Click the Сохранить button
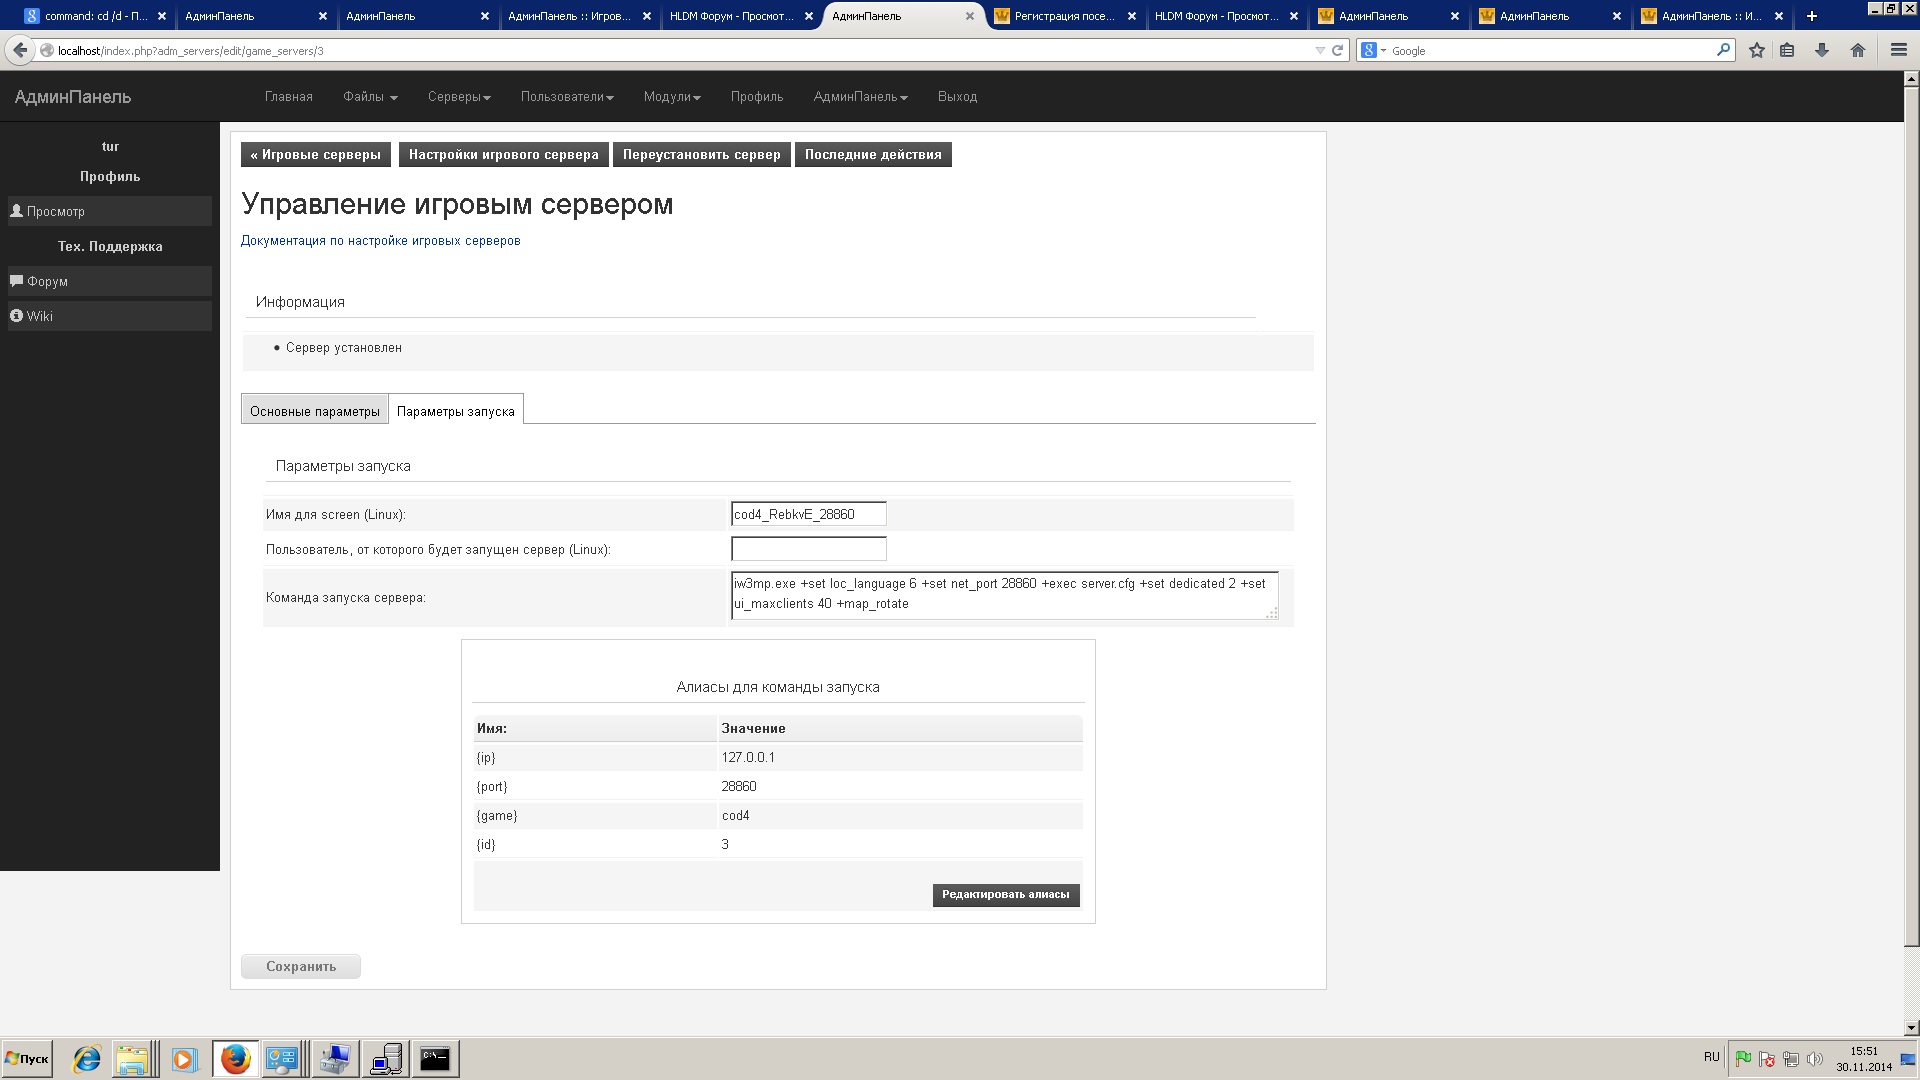1920x1080 pixels. tap(300, 966)
